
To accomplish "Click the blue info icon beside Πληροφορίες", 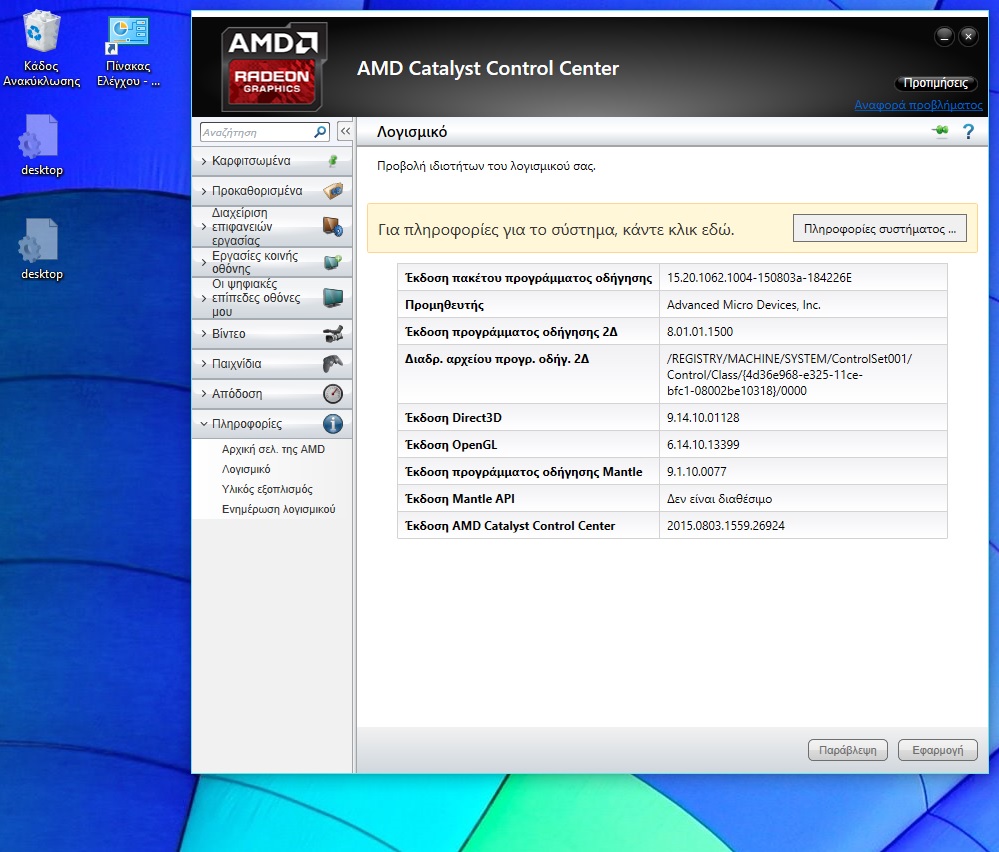I will point(333,424).
